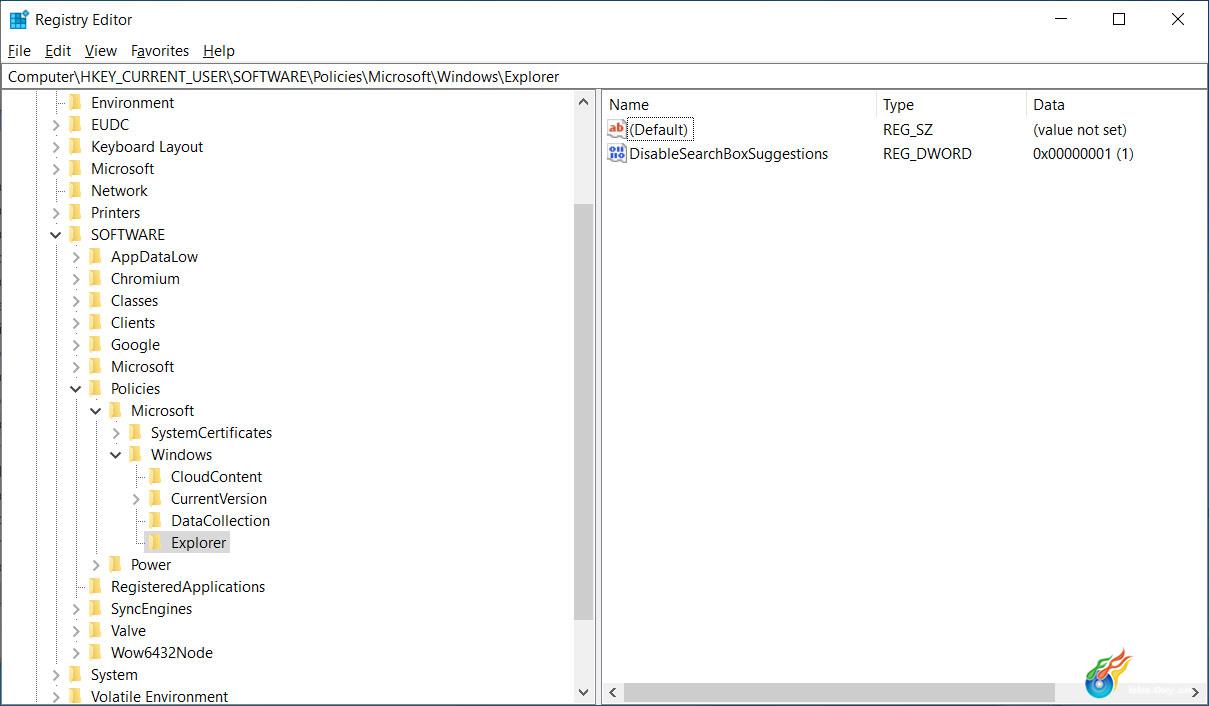
Task: Click the REG_SZ type cell
Action: (908, 129)
